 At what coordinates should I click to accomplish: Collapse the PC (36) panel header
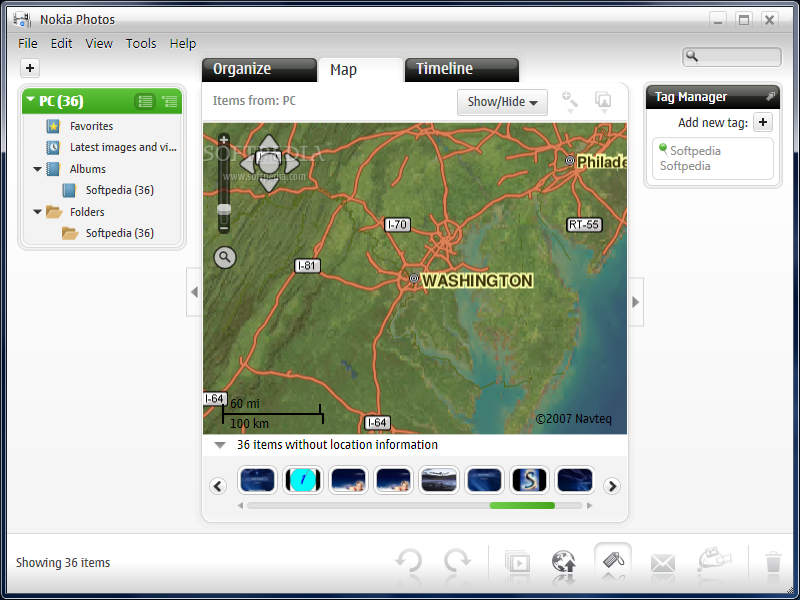[31, 100]
